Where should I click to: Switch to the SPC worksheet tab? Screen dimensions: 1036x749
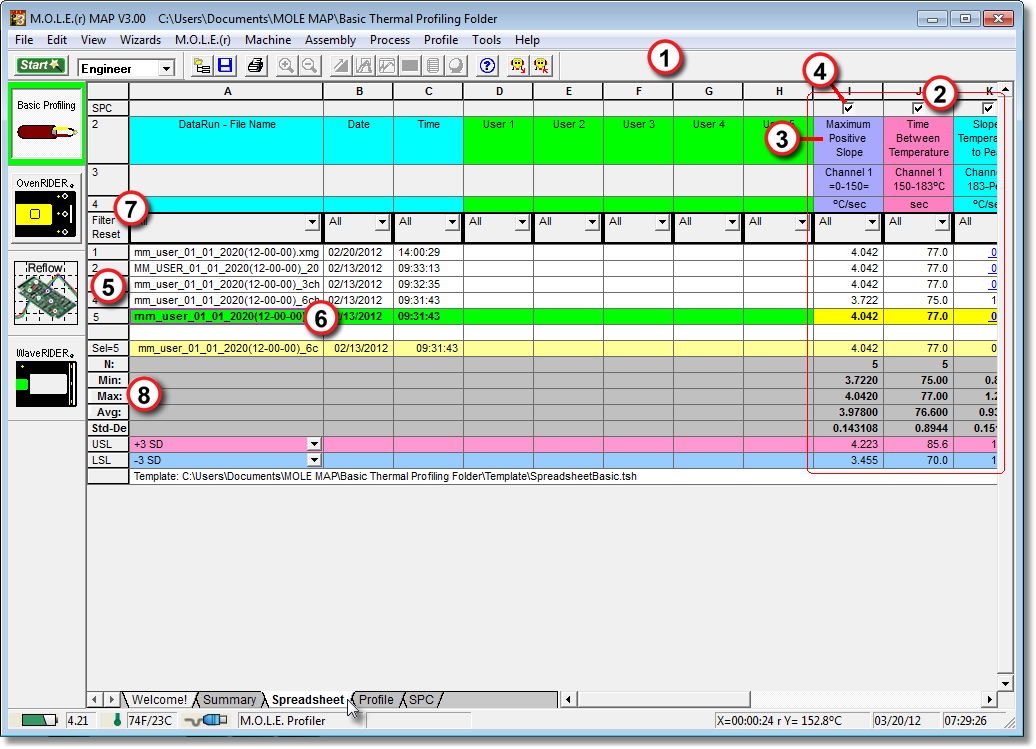(422, 699)
